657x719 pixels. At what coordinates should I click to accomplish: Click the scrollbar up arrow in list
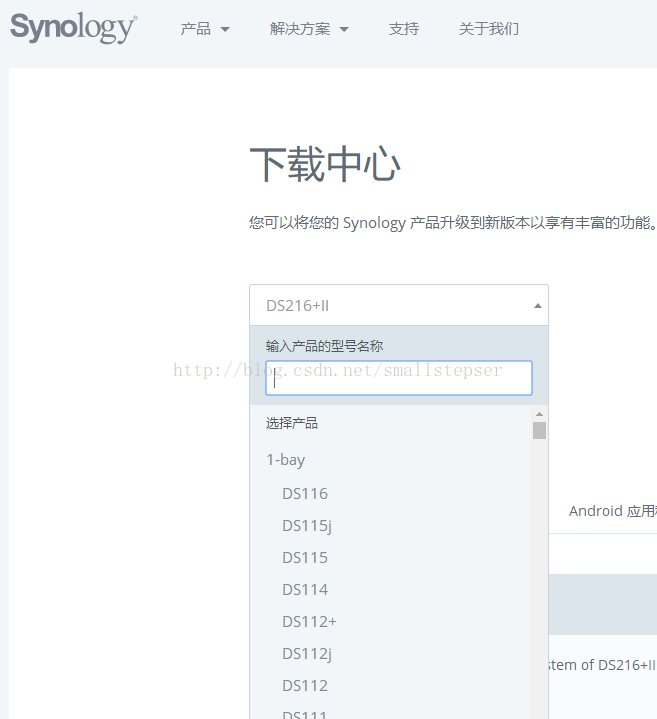click(x=540, y=414)
